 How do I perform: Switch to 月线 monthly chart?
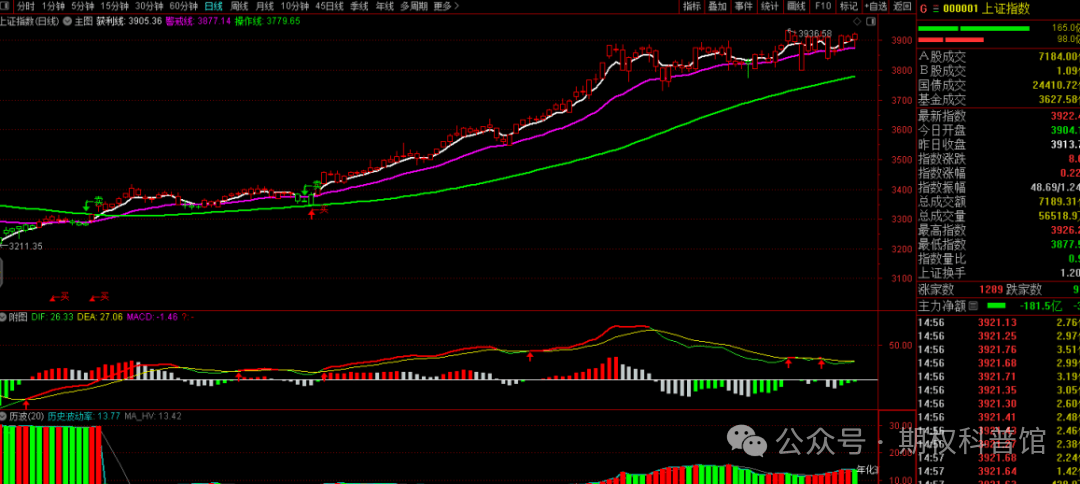click(265, 6)
